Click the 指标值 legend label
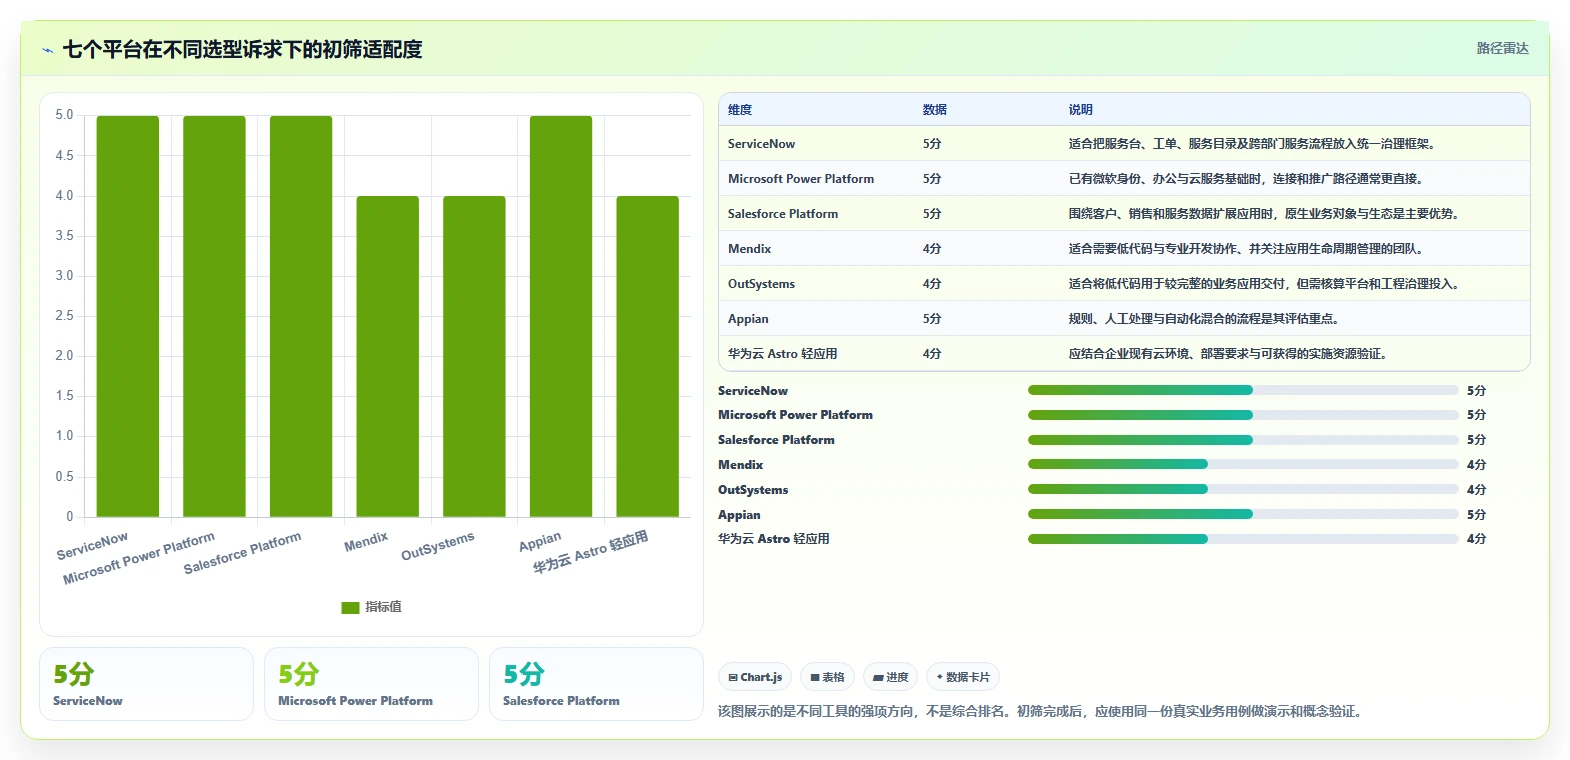Viewport: 1570px width, 760px height. [x=383, y=607]
